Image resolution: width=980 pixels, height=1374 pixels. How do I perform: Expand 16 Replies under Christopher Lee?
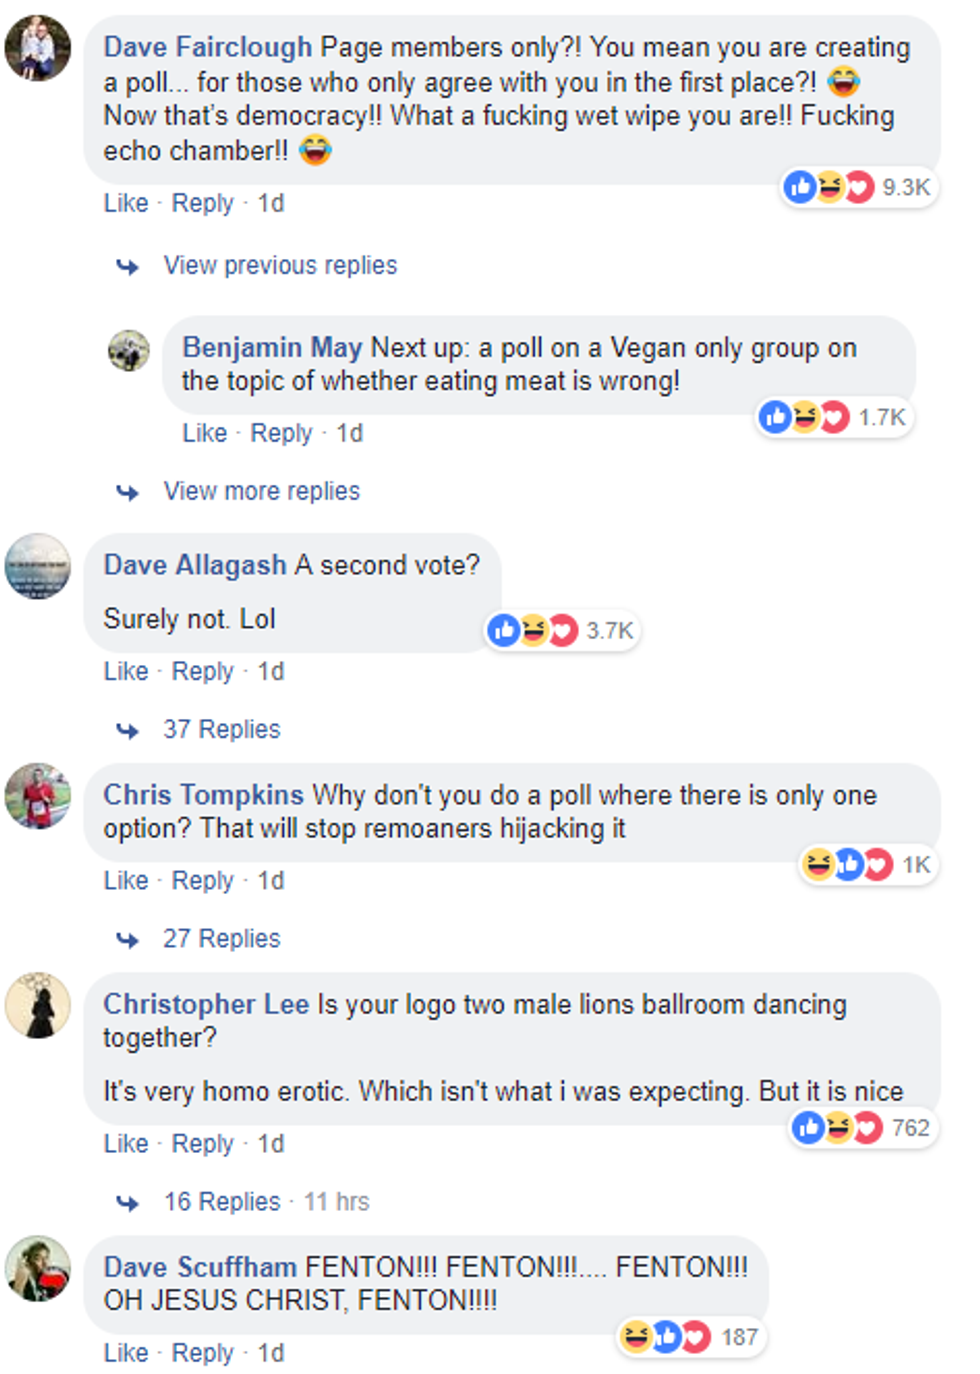coord(221,1201)
